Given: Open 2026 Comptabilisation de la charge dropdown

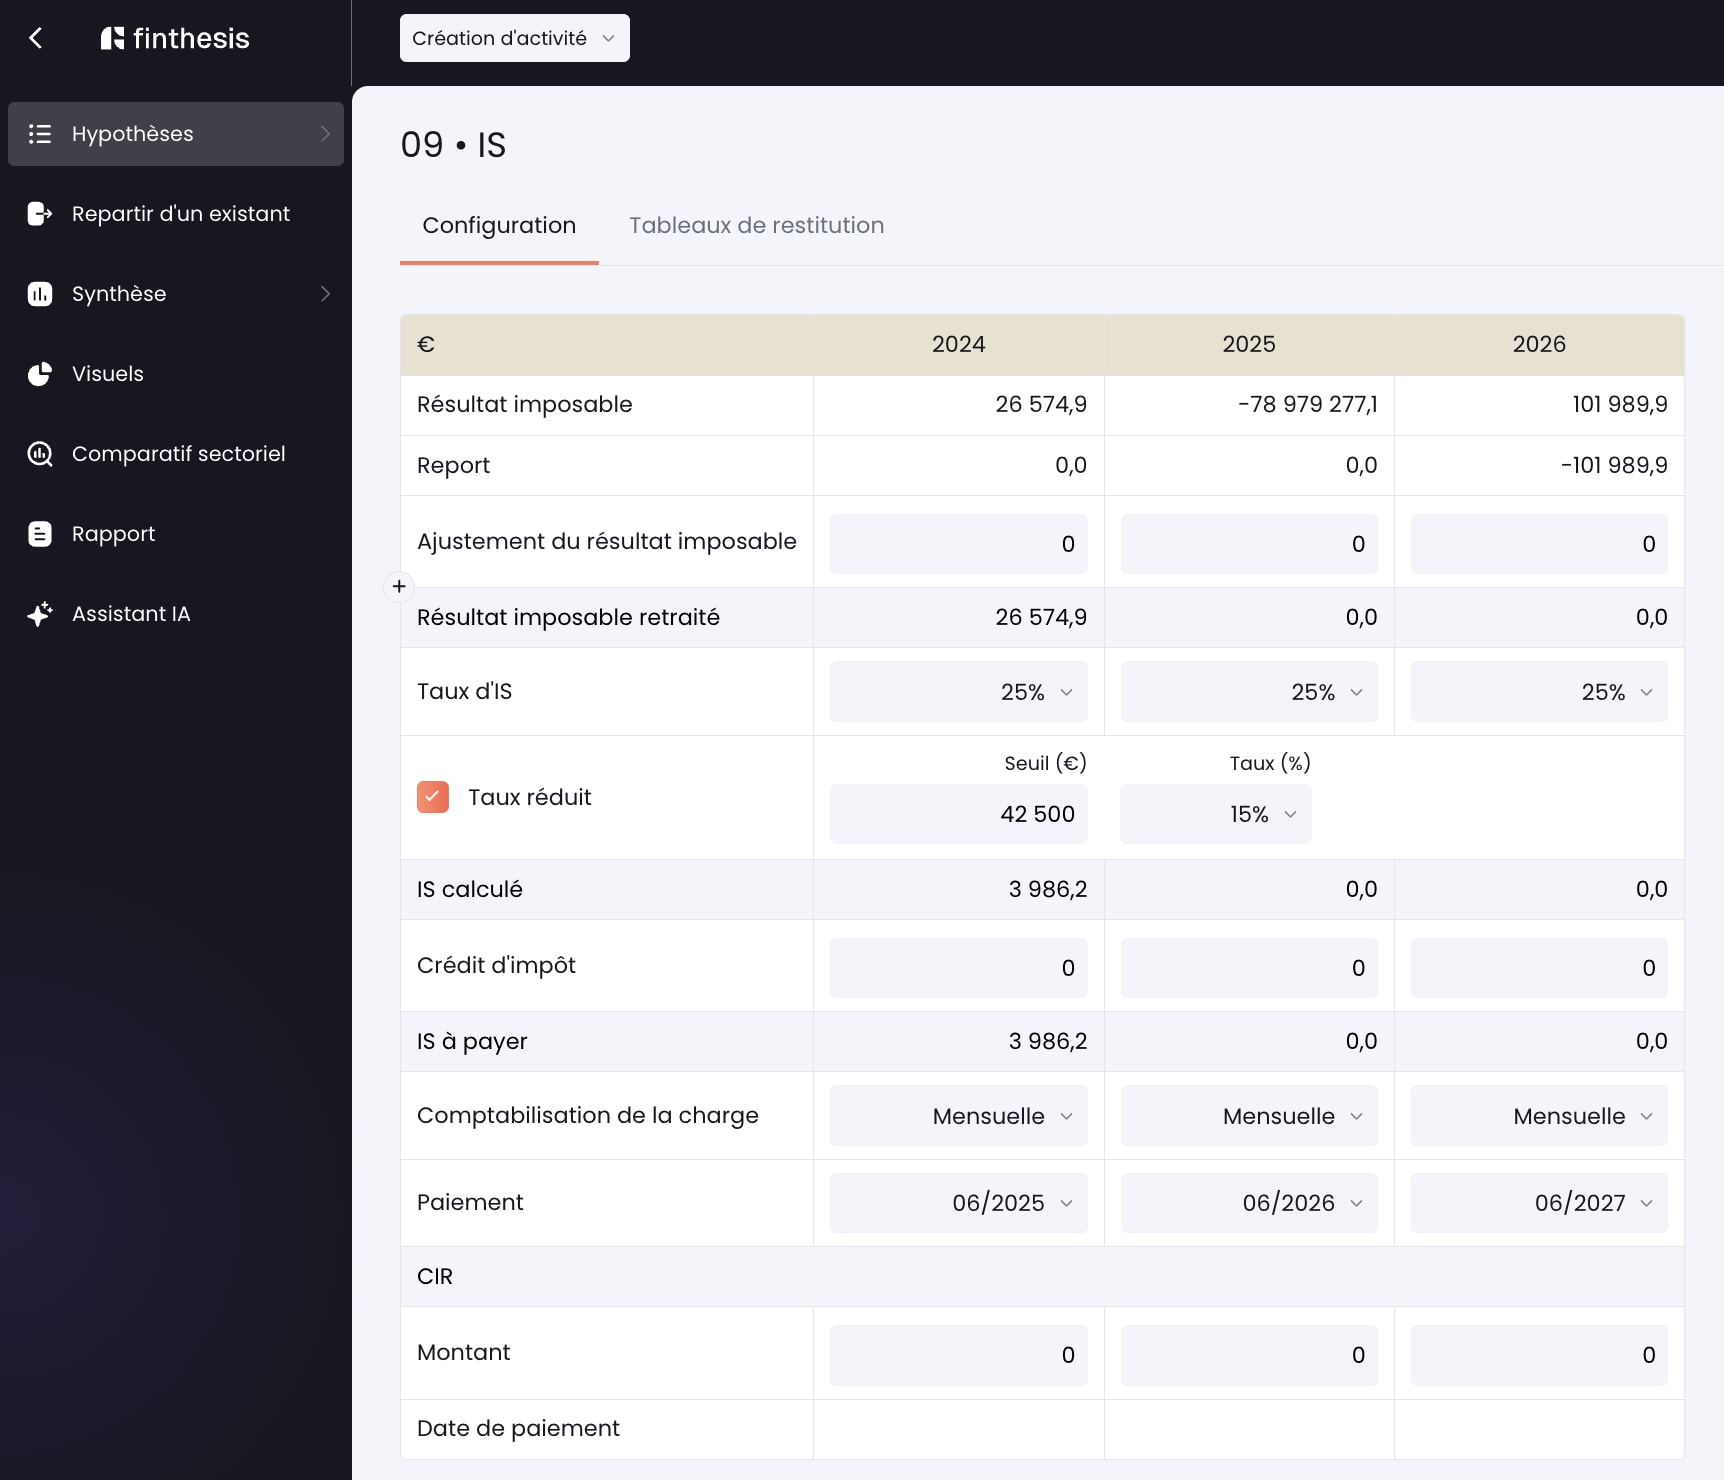Looking at the screenshot, I should tap(1539, 1116).
